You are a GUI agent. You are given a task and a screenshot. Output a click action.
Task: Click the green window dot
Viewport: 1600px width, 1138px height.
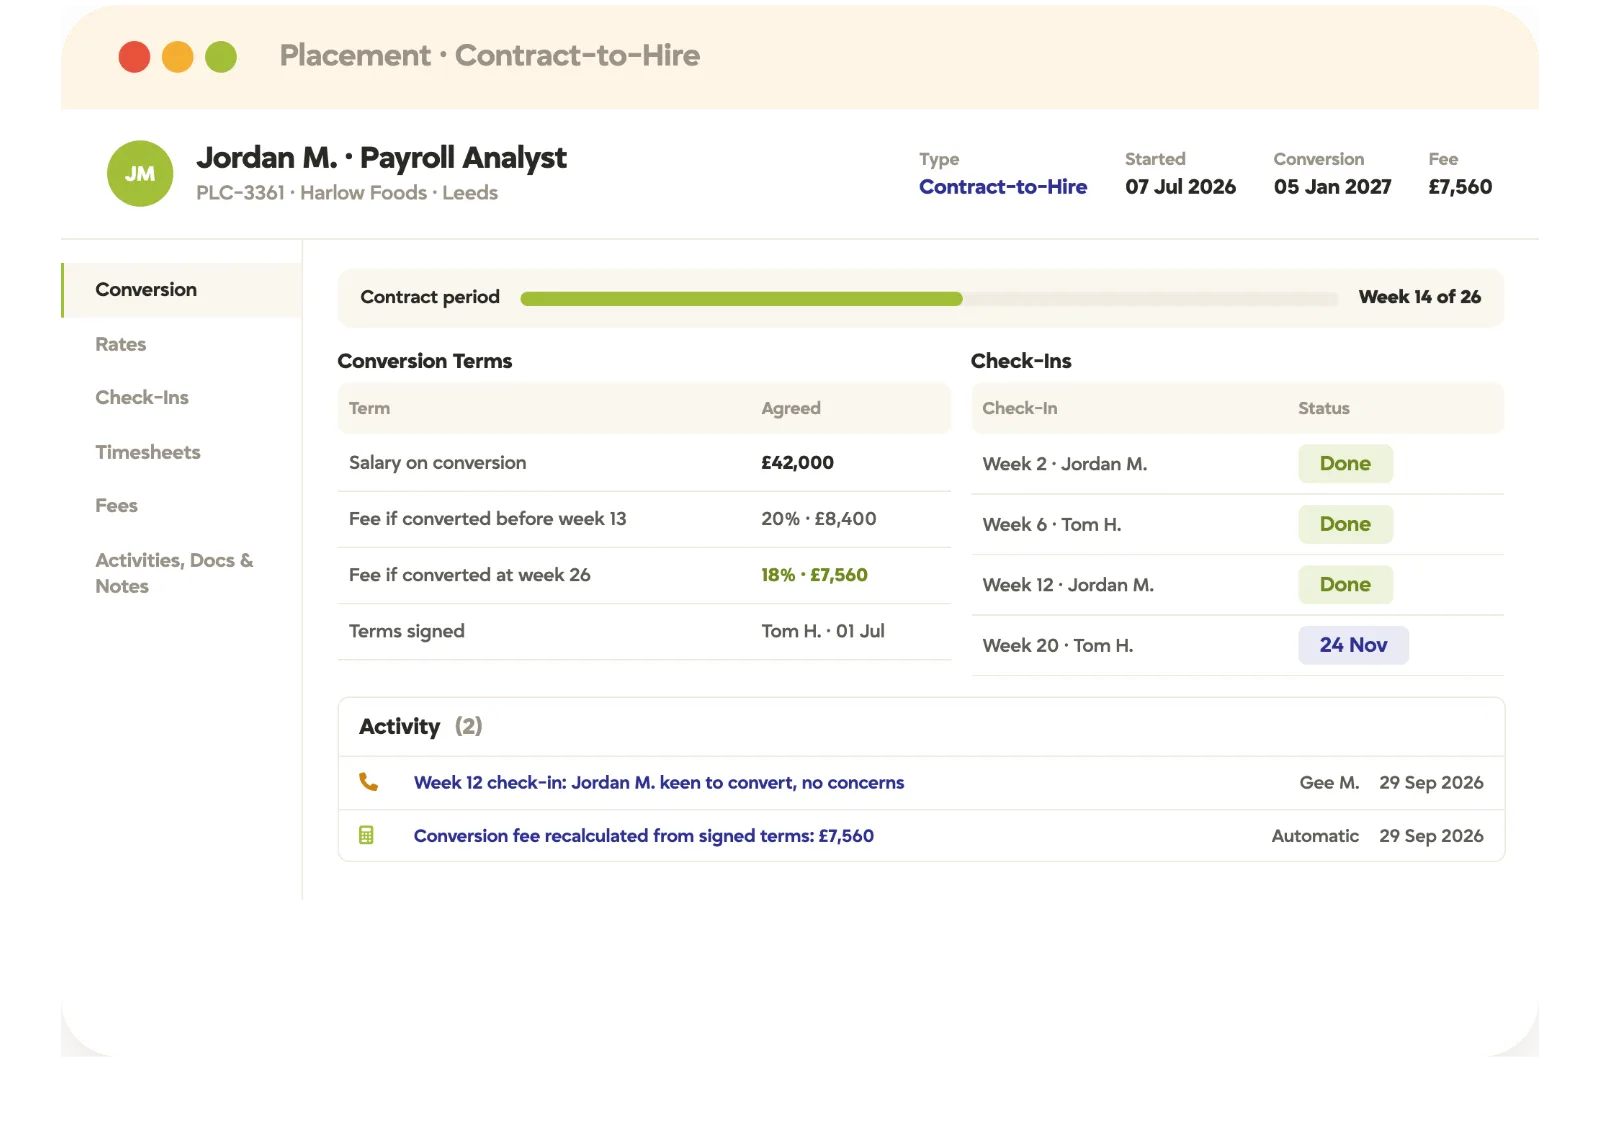coord(221,57)
